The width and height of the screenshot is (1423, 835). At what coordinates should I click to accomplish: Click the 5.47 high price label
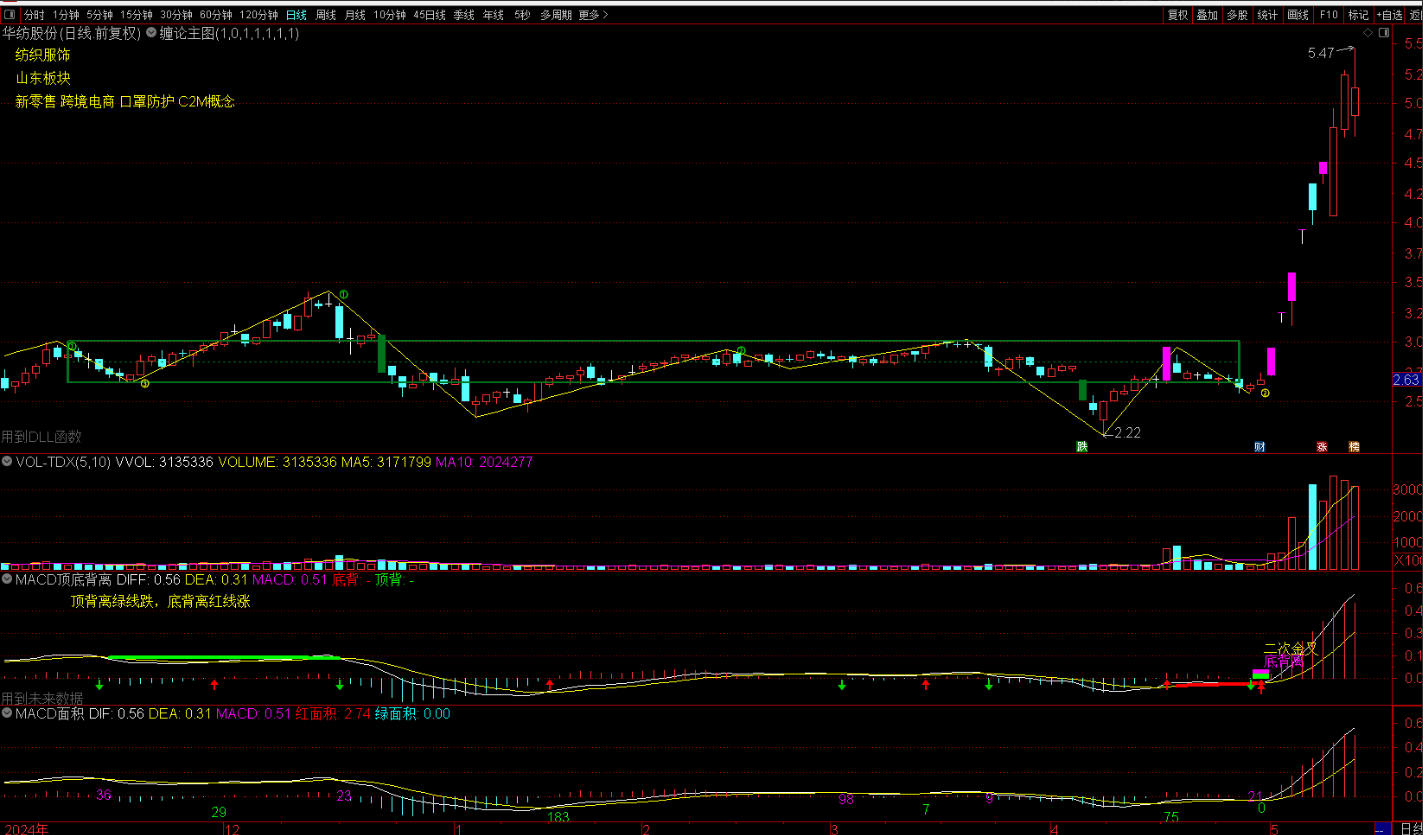(x=1320, y=53)
